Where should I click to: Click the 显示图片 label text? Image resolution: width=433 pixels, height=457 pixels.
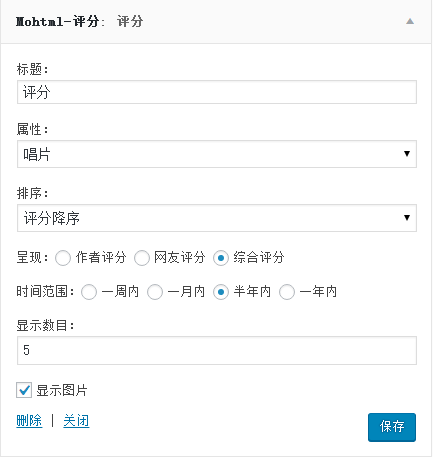(x=62, y=390)
